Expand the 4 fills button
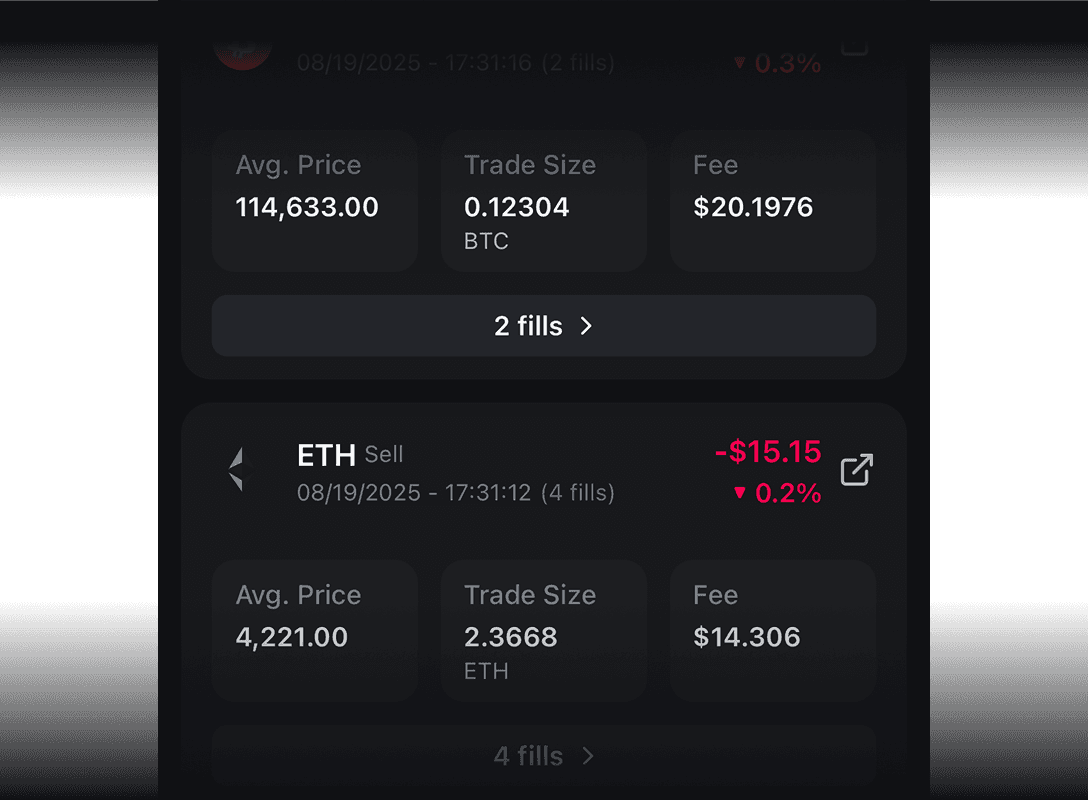The height and width of the screenshot is (800, 1088). coord(543,755)
